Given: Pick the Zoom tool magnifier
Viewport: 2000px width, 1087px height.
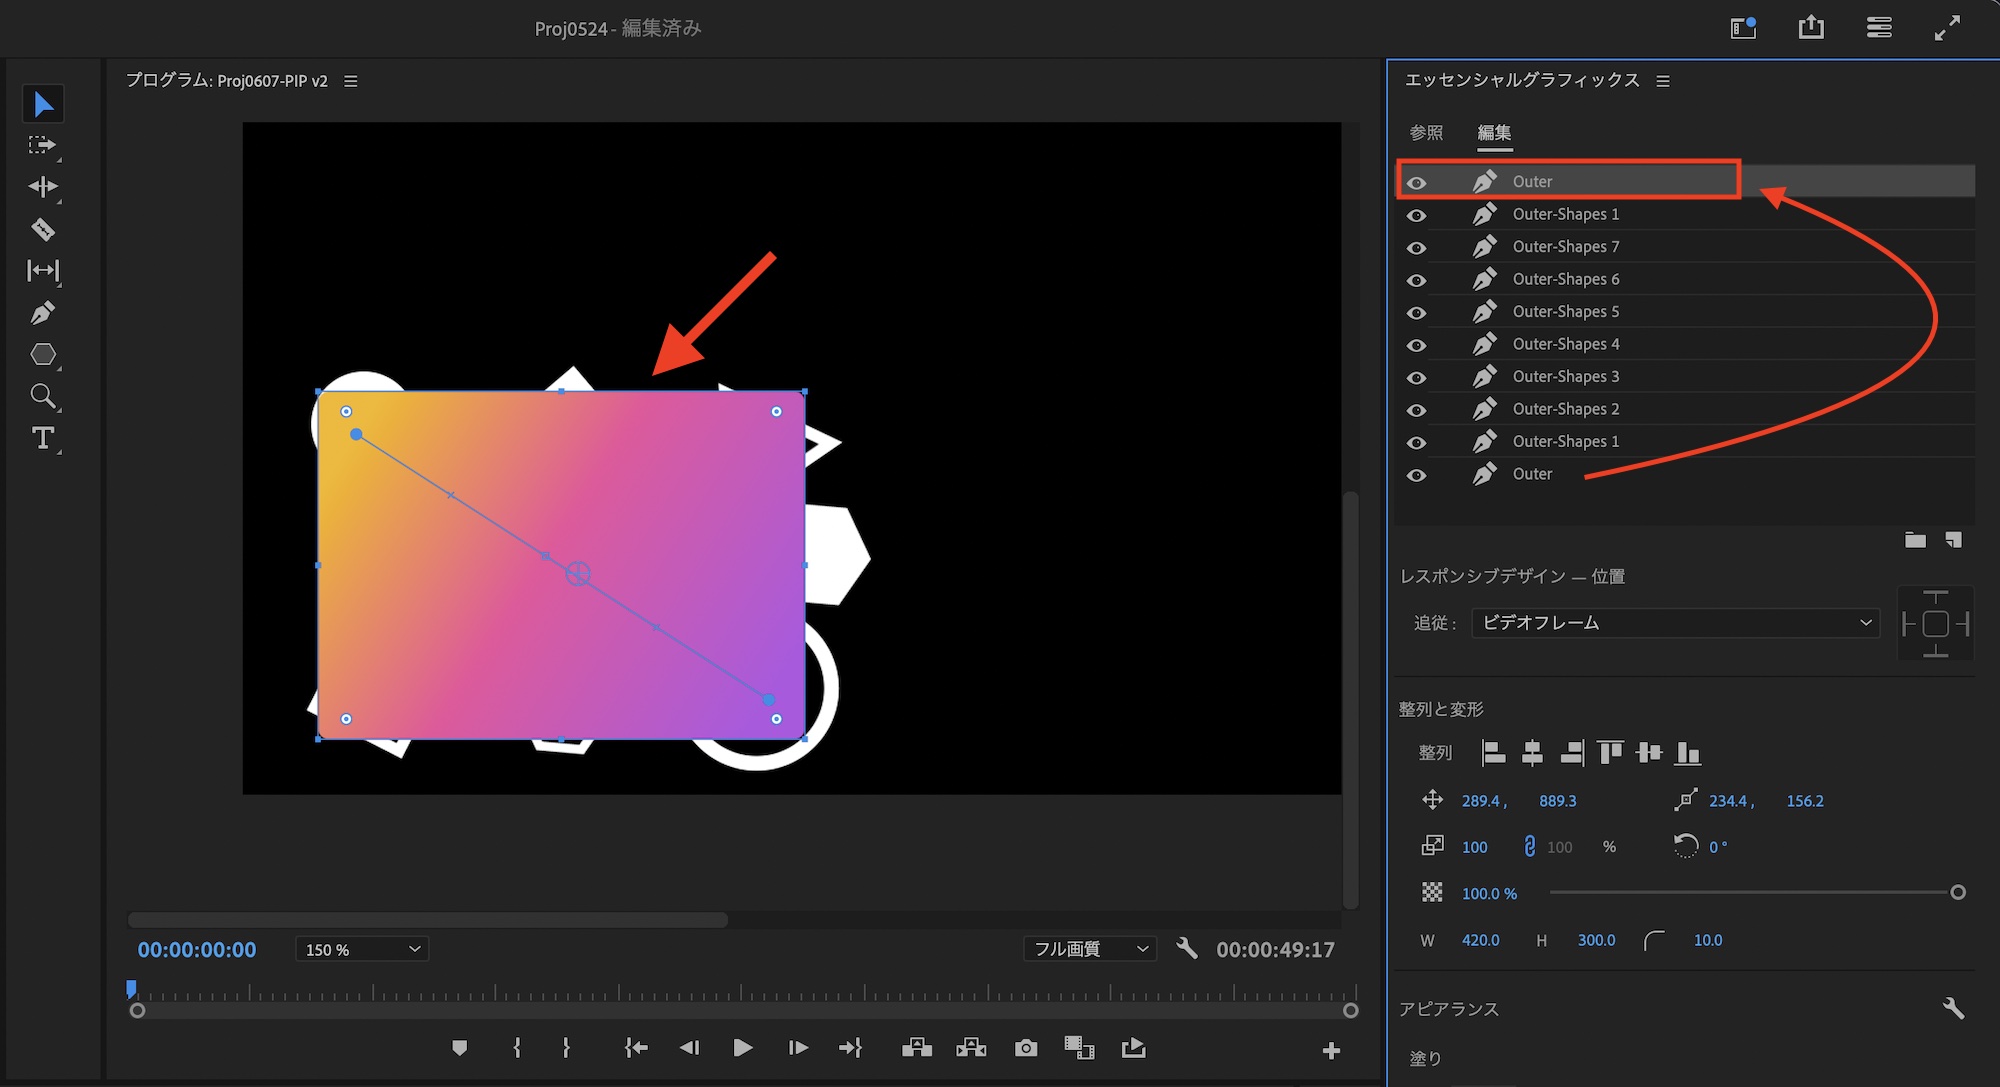Looking at the screenshot, I should [42, 396].
